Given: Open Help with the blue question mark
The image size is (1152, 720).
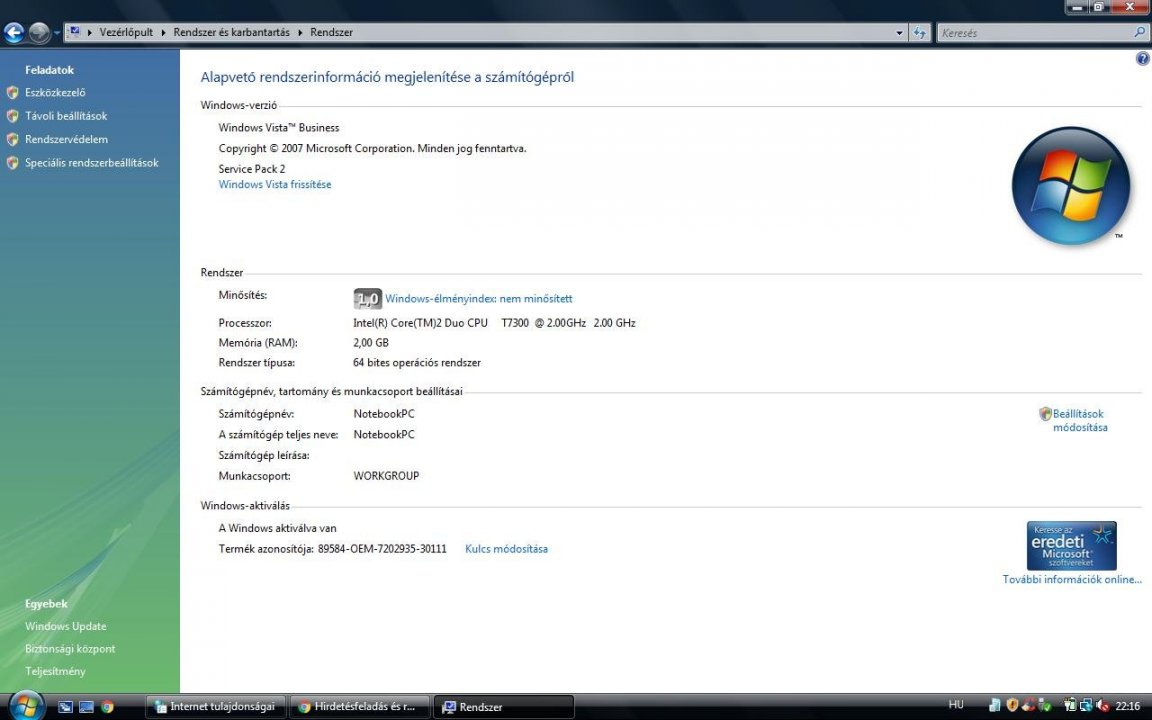Looking at the screenshot, I should (1142, 59).
